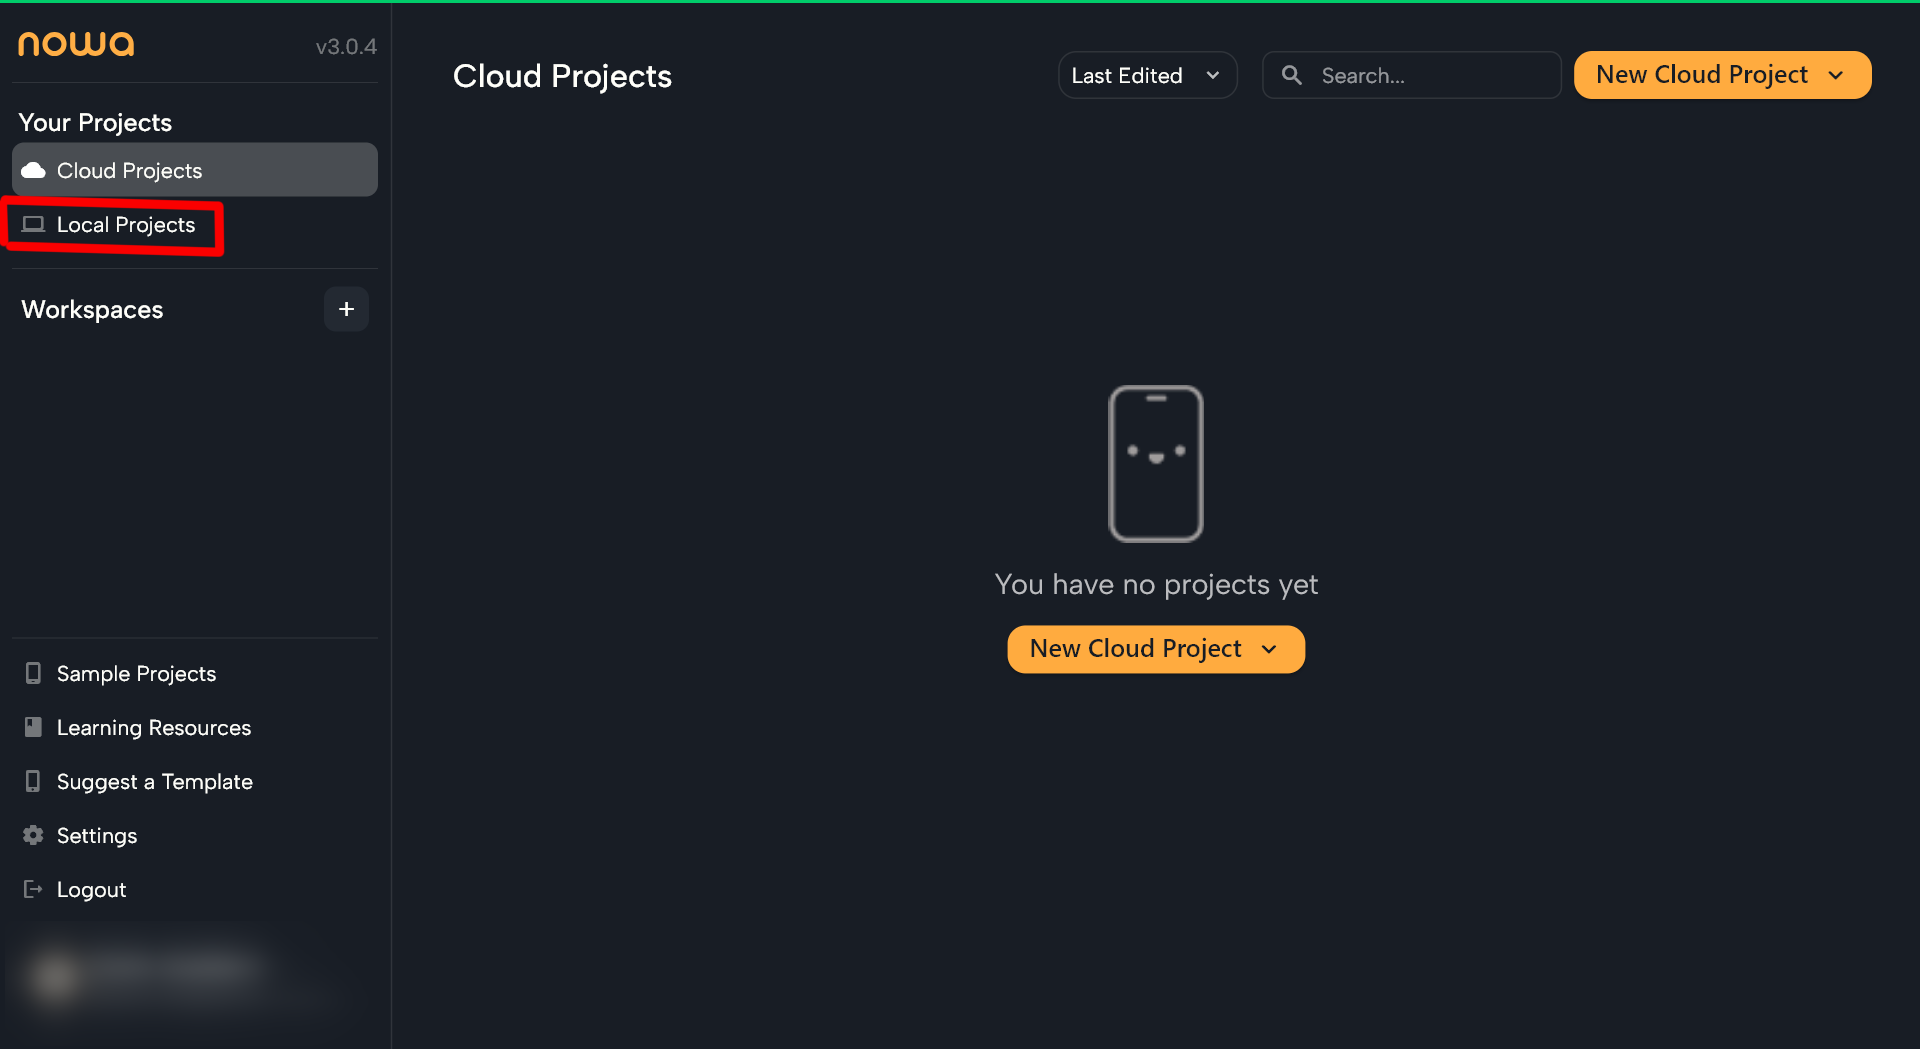Screen dimensions: 1920x1049
Task: Click the Logout arrow icon
Action: pyautogui.click(x=33, y=889)
